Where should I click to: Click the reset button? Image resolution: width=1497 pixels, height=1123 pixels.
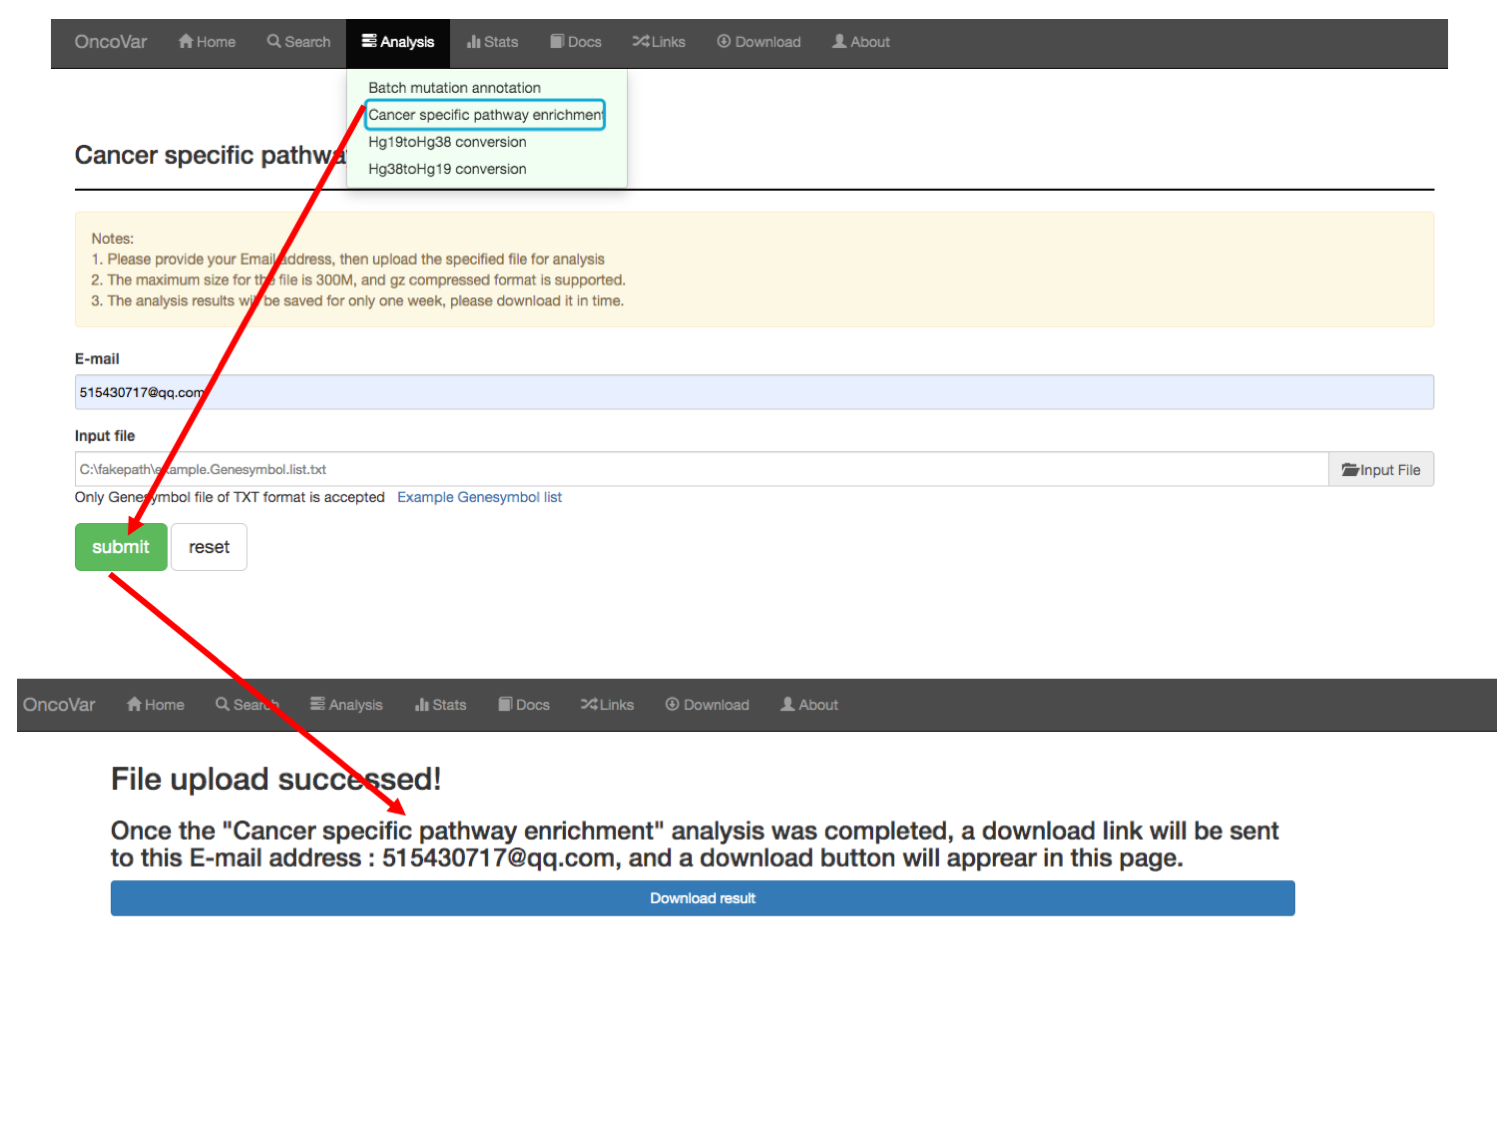209,547
